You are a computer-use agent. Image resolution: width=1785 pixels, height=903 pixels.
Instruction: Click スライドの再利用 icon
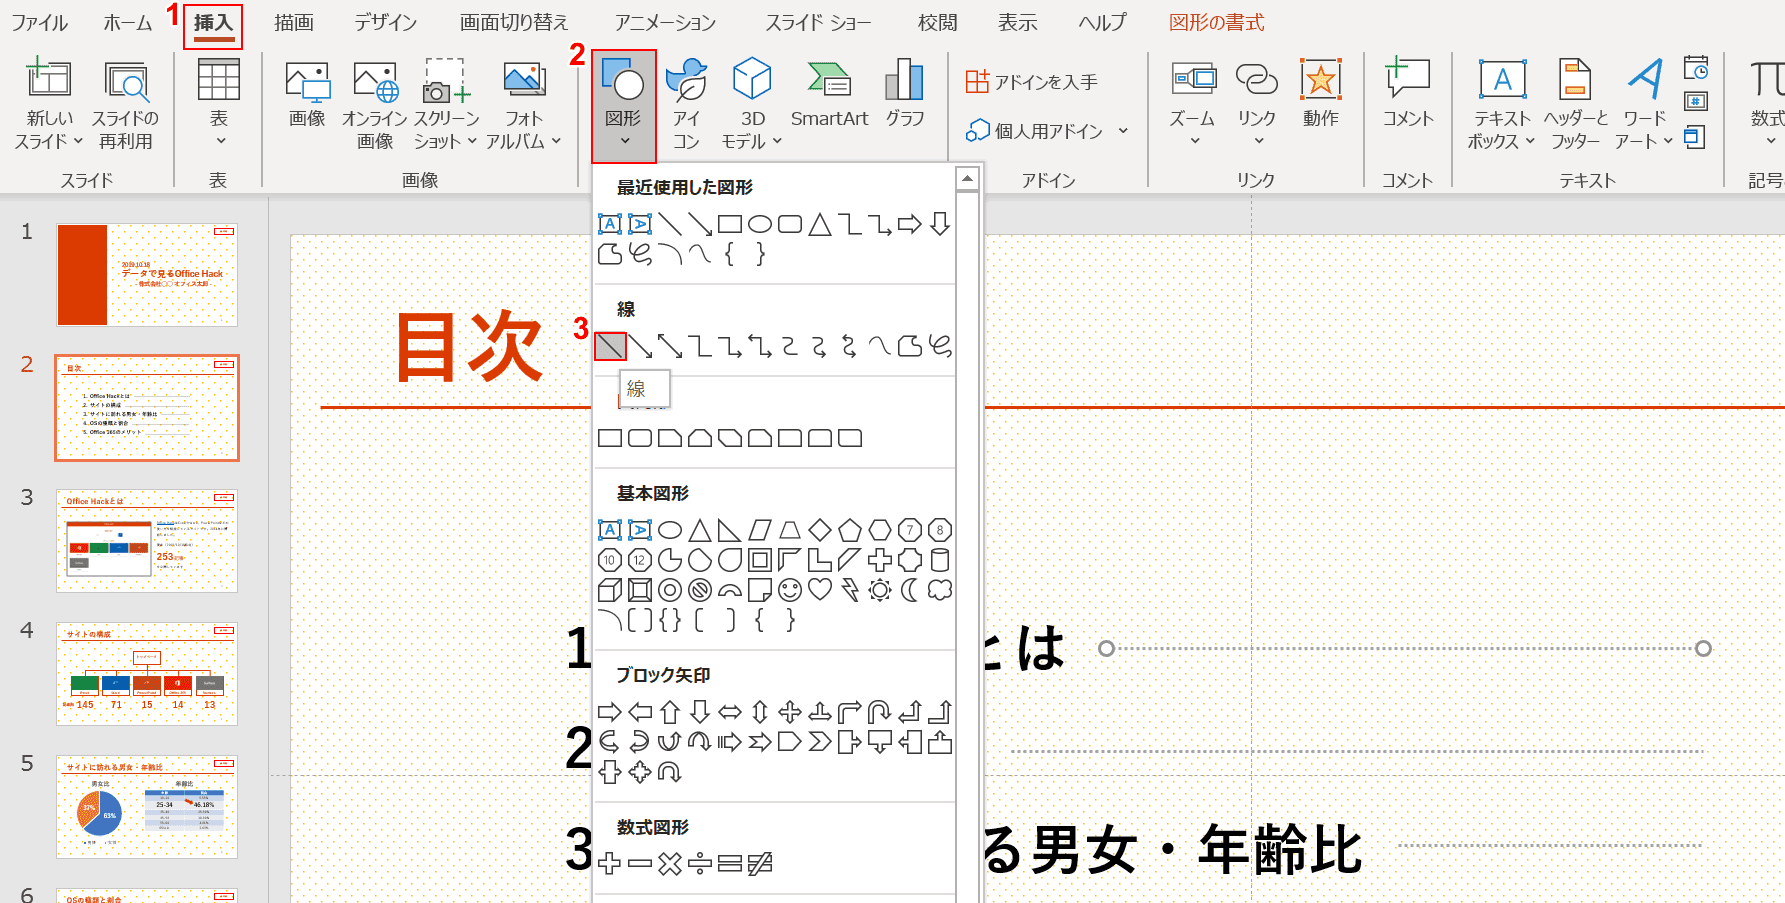coord(126,105)
